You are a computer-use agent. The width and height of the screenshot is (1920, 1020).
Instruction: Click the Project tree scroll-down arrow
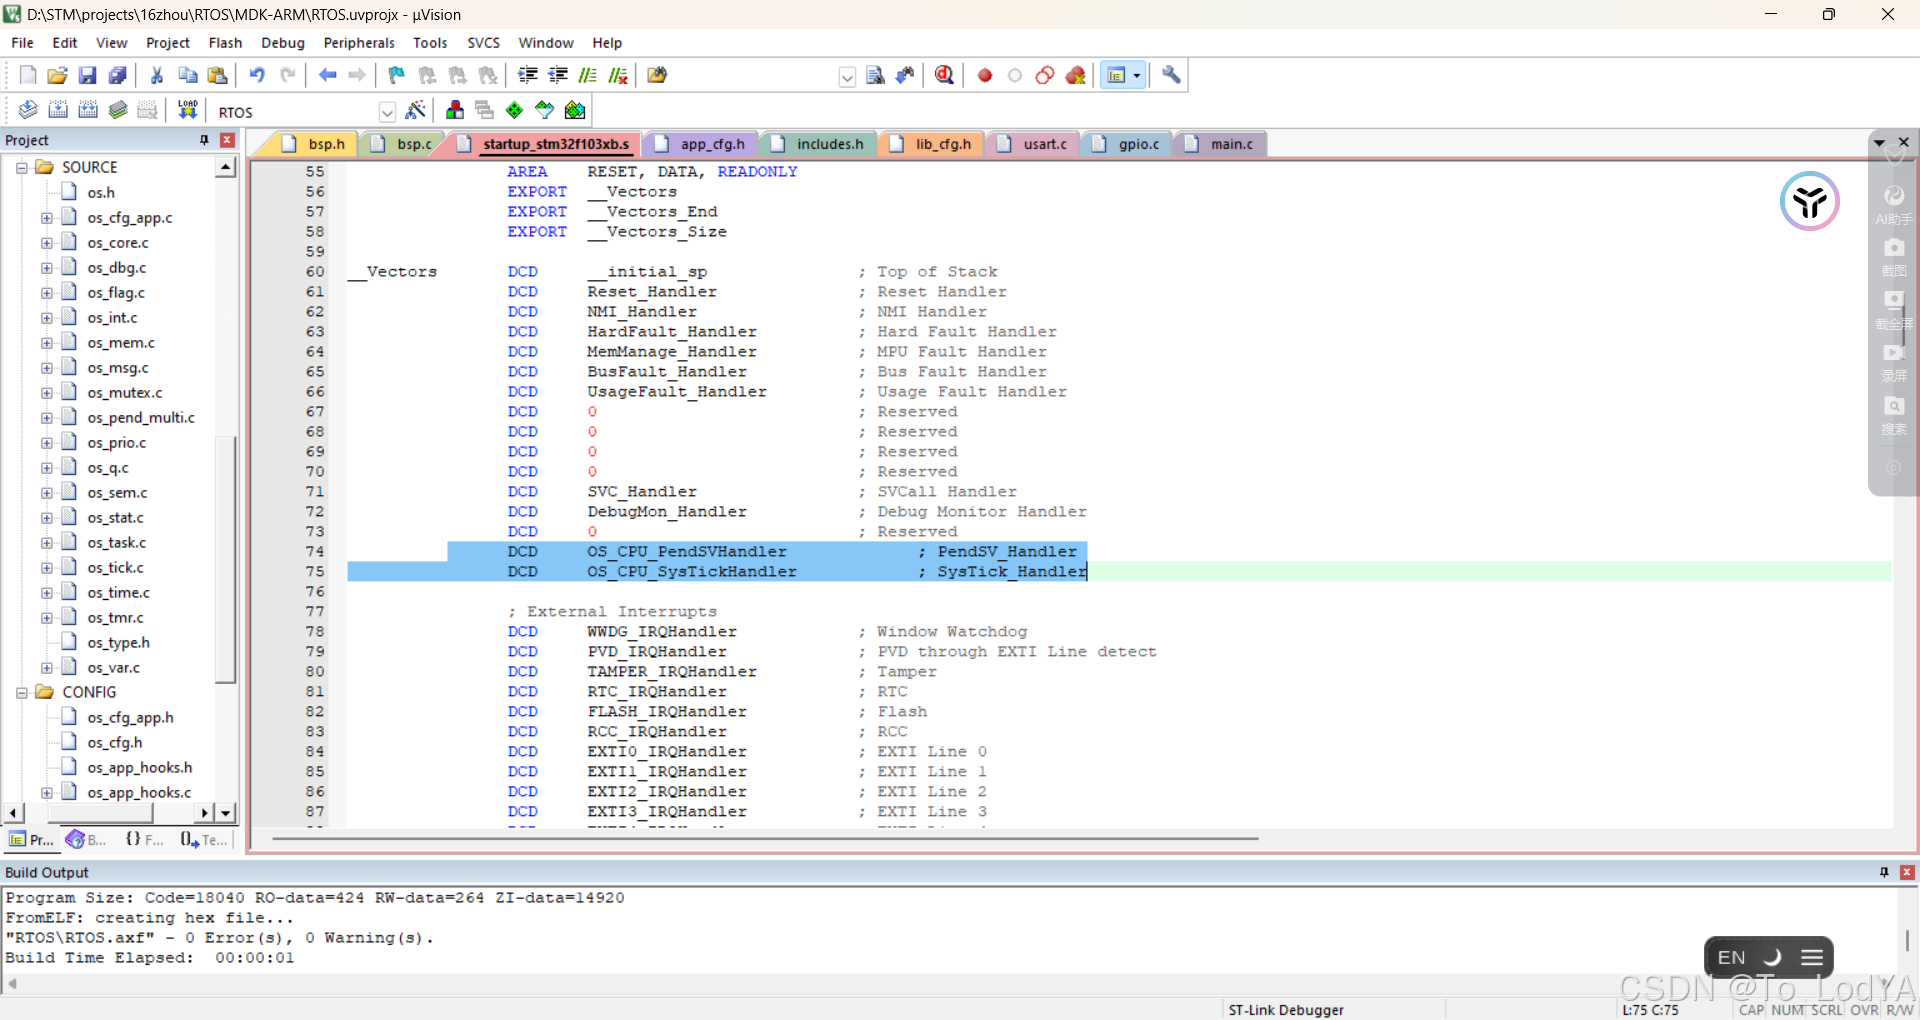(x=226, y=813)
